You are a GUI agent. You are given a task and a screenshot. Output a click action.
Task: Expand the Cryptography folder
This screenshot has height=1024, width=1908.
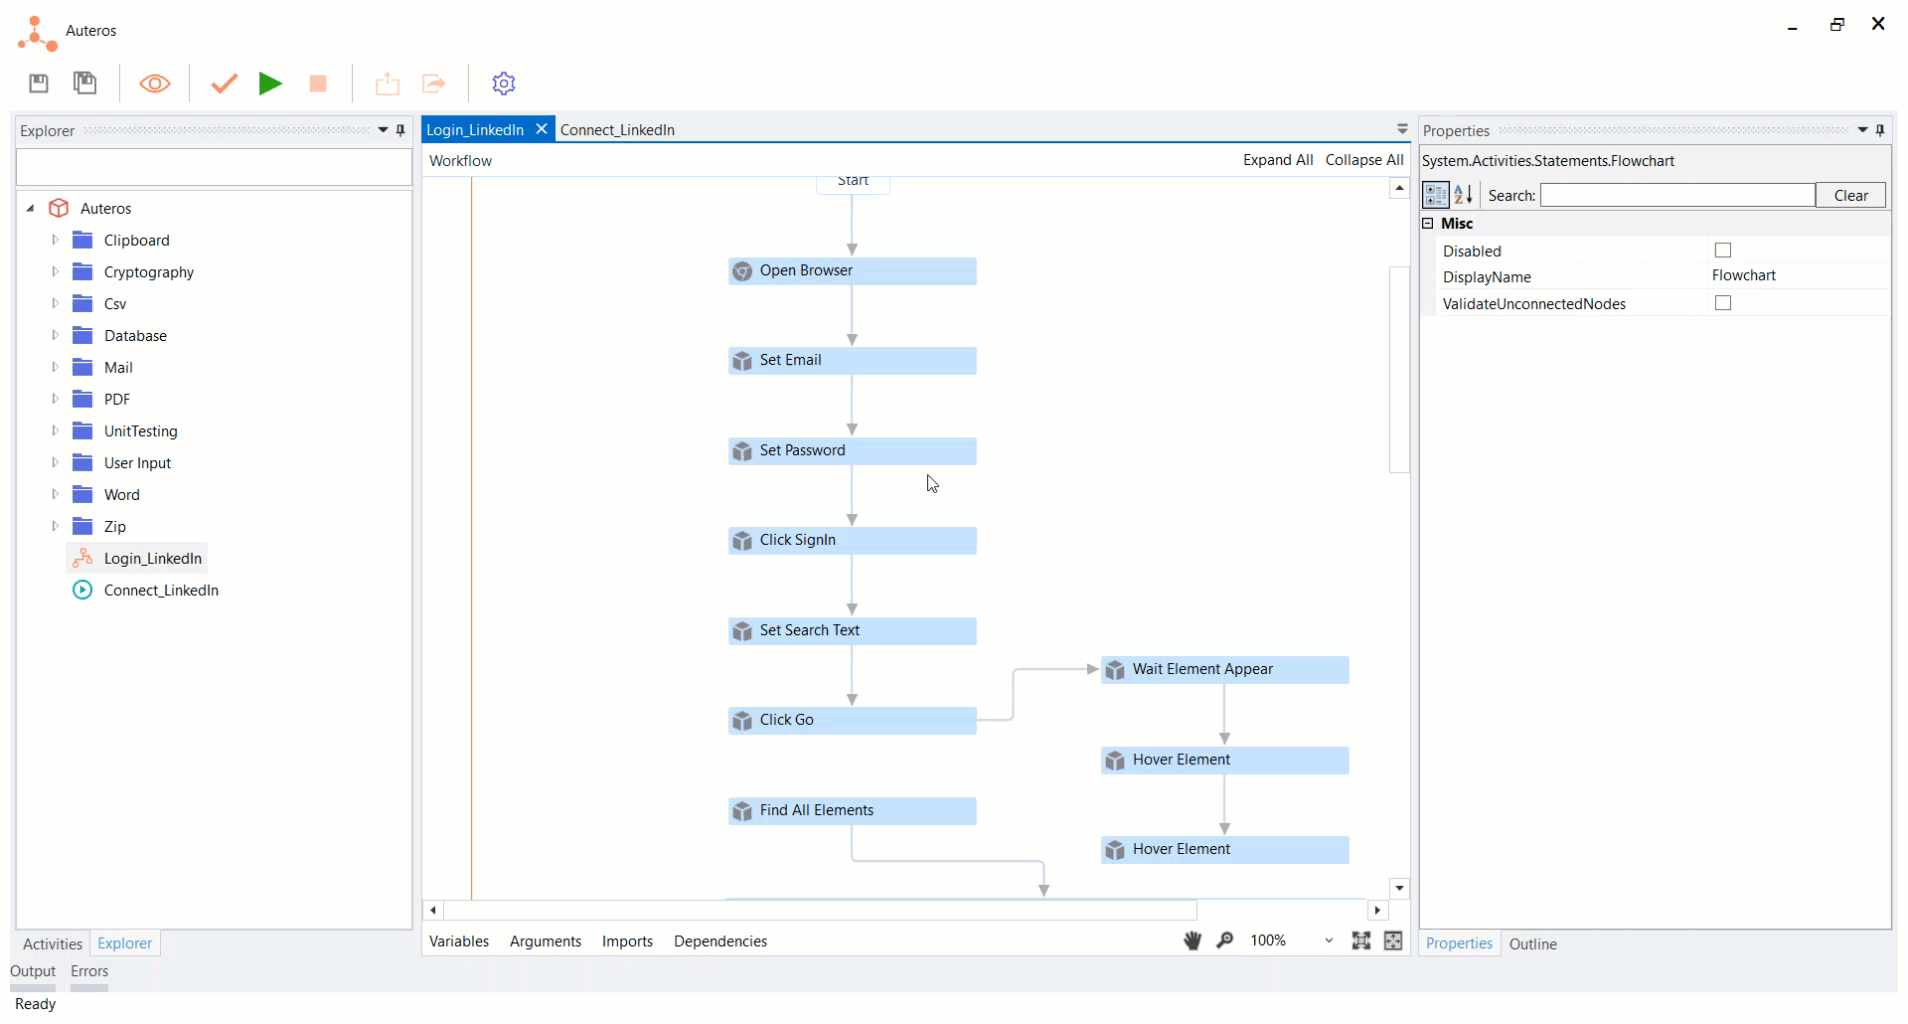tap(55, 272)
